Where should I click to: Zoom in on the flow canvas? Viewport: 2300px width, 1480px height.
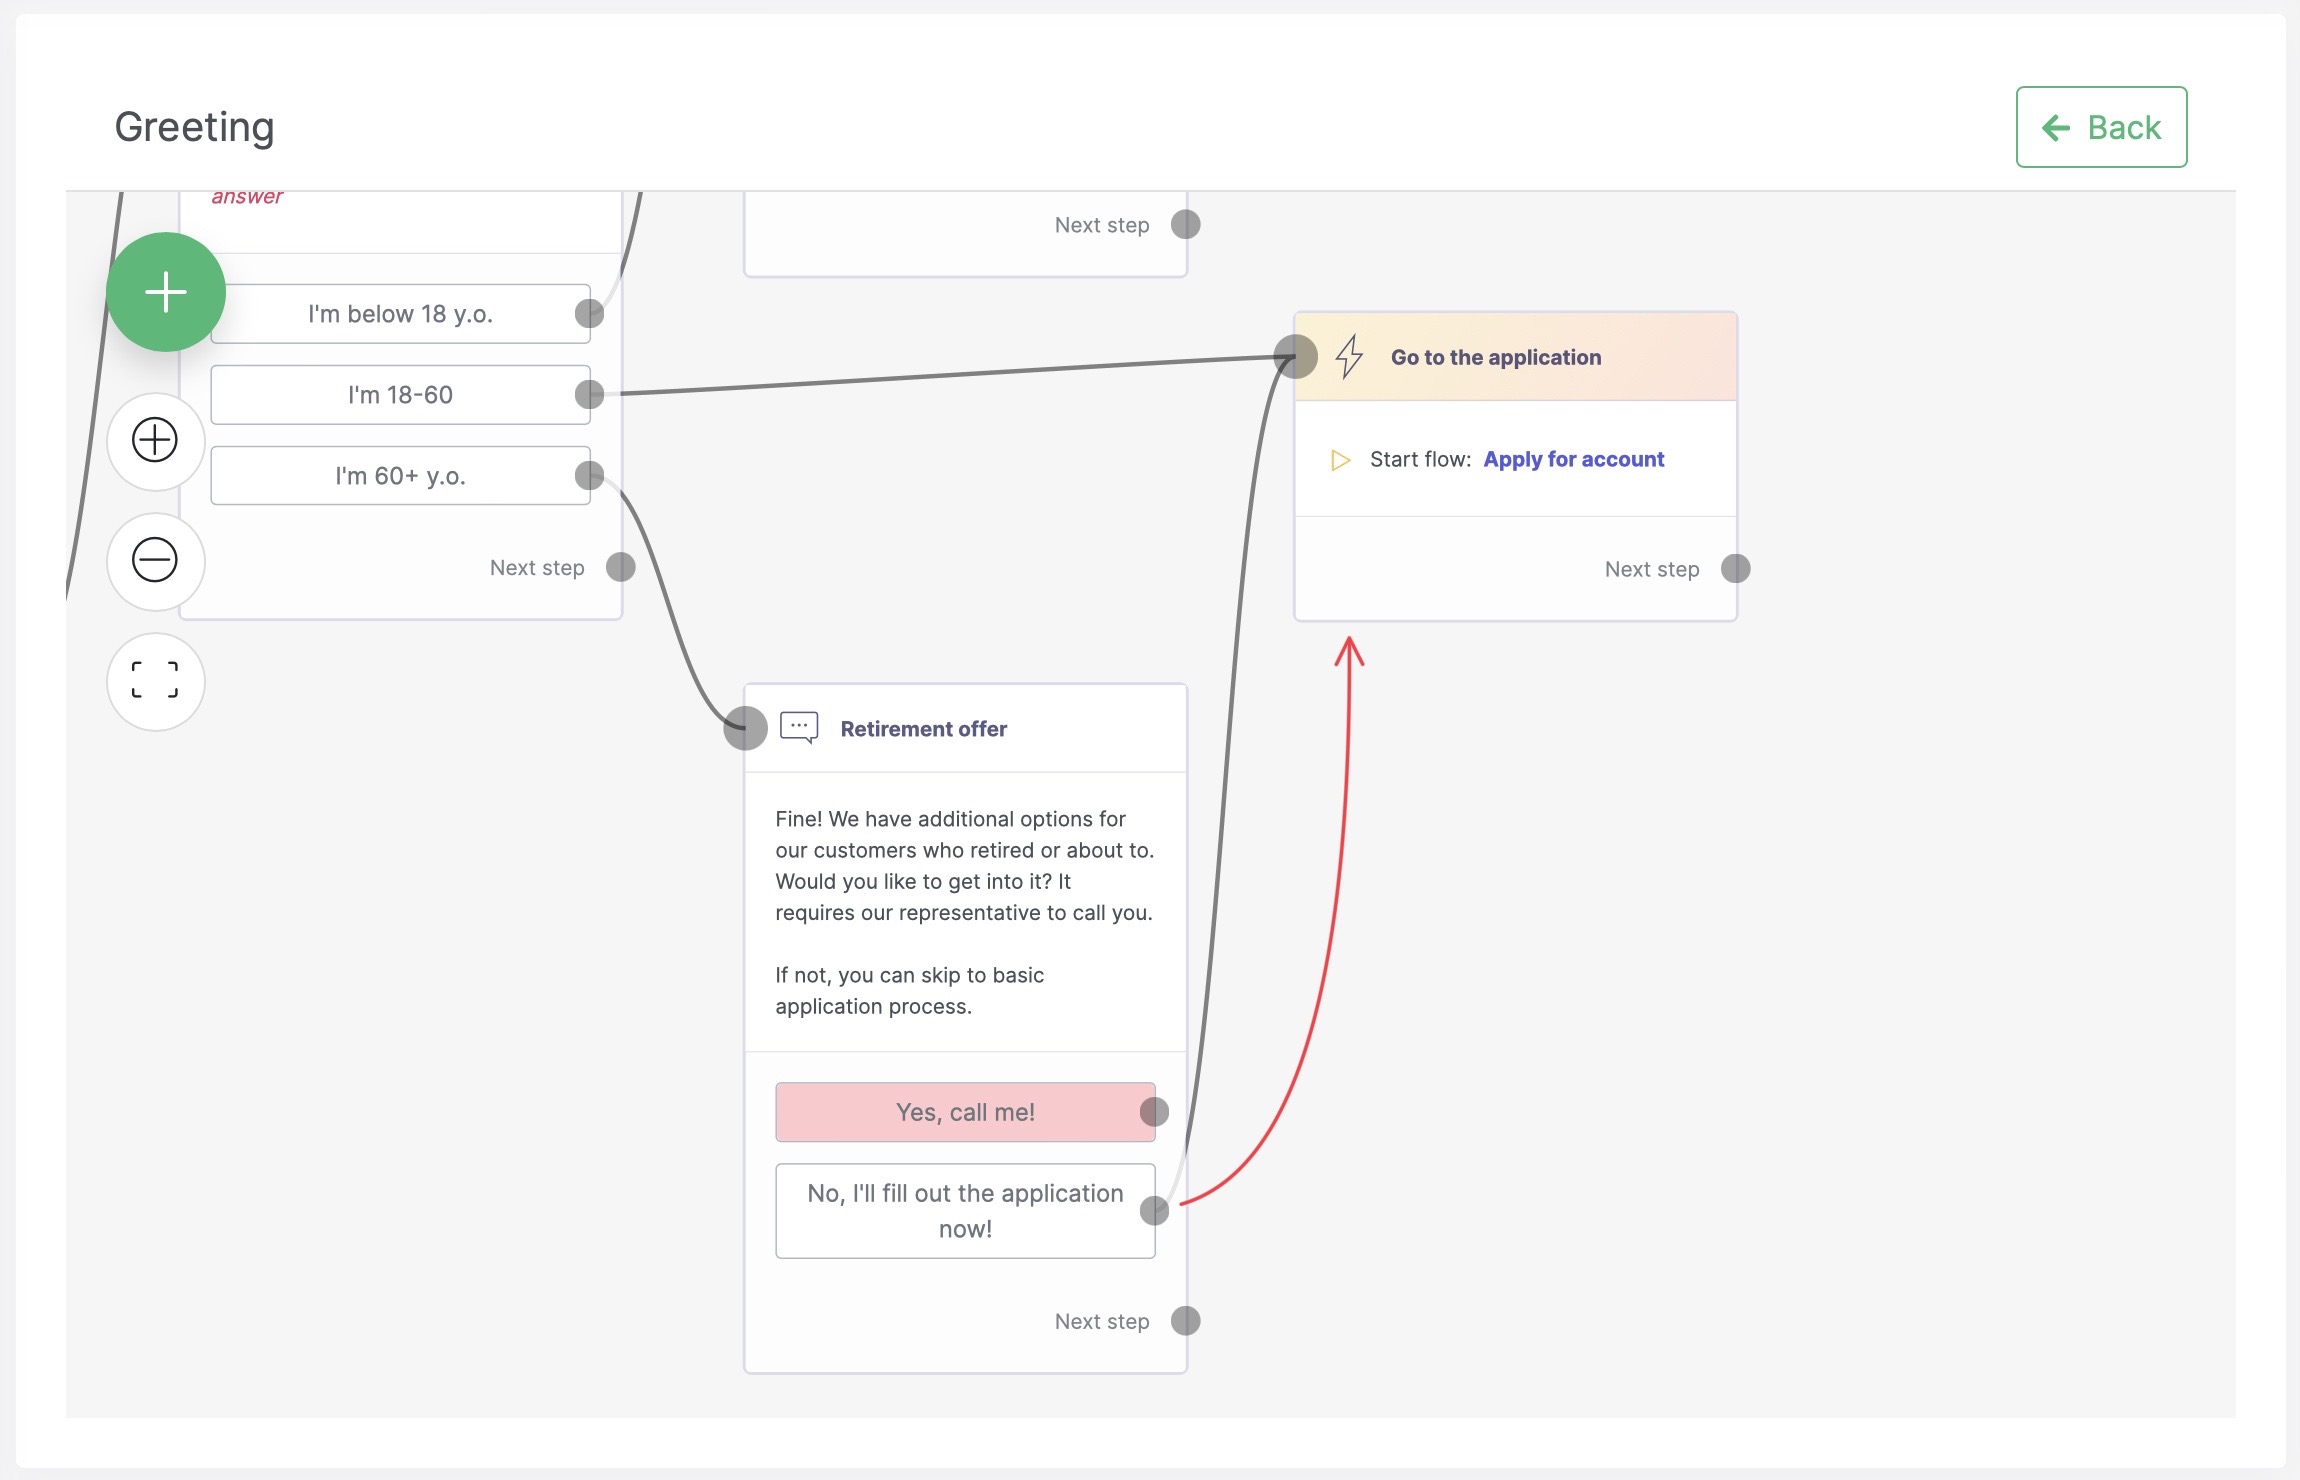pos(155,440)
